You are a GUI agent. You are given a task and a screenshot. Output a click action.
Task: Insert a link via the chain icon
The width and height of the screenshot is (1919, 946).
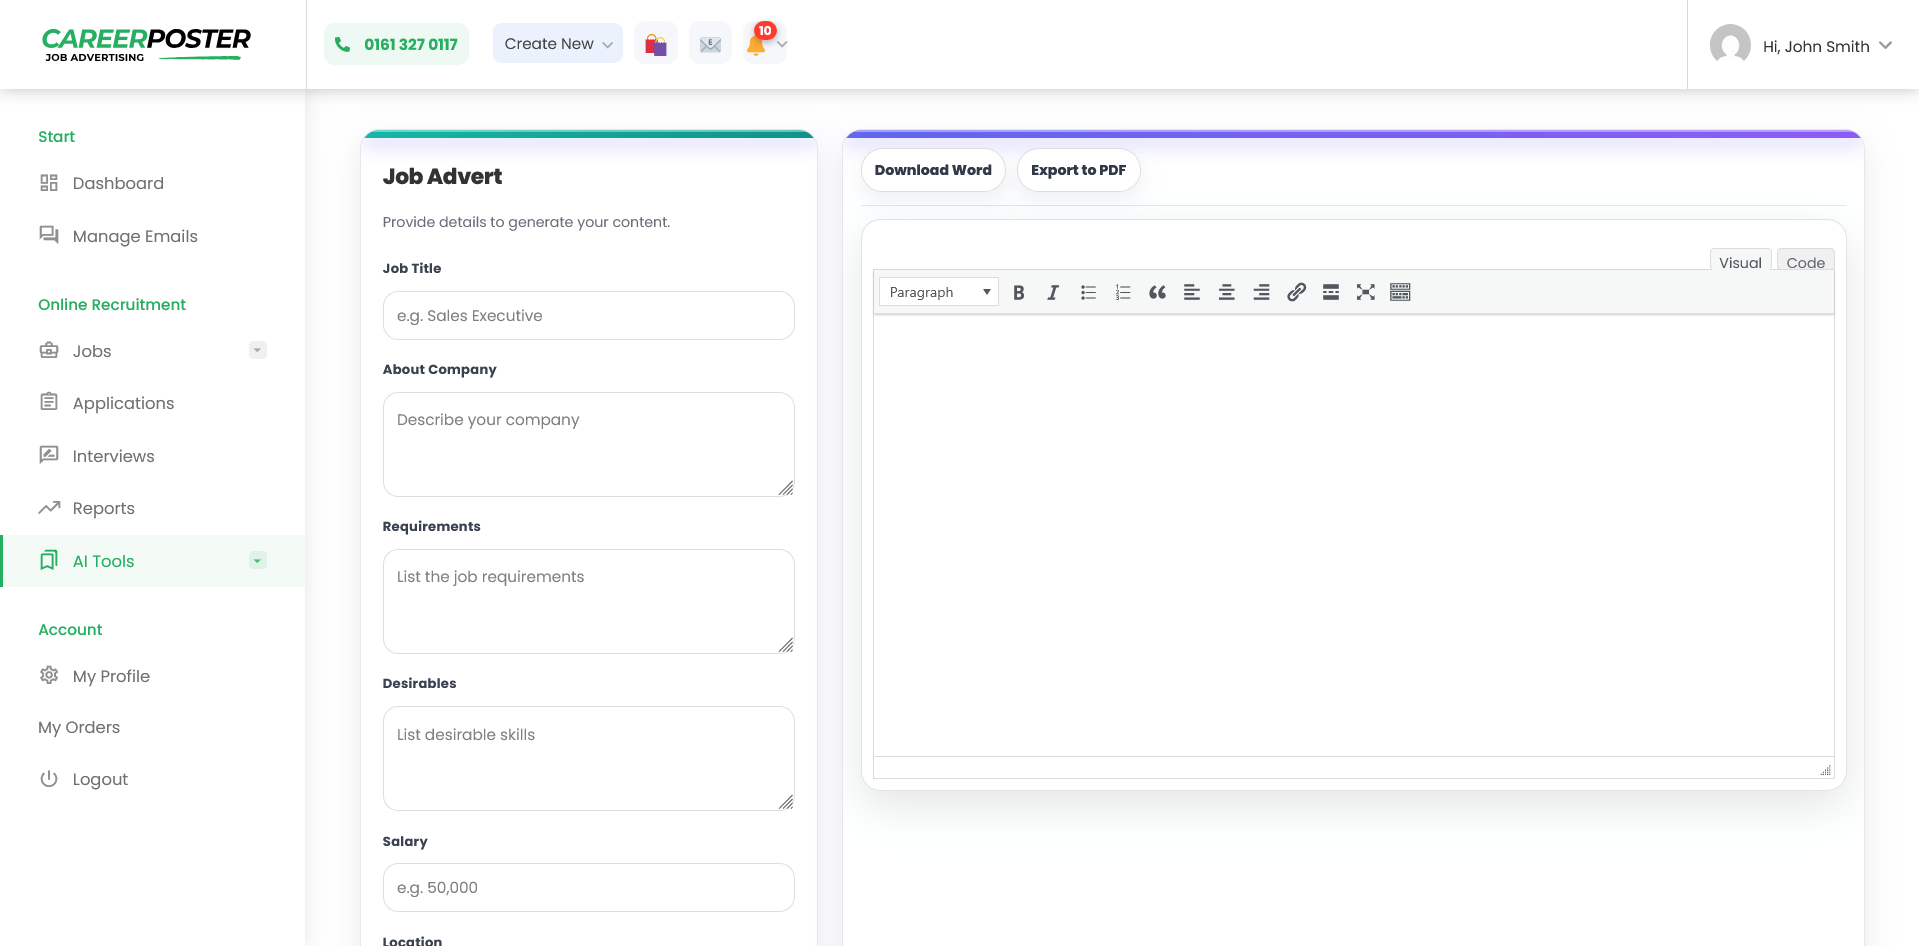click(1296, 292)
